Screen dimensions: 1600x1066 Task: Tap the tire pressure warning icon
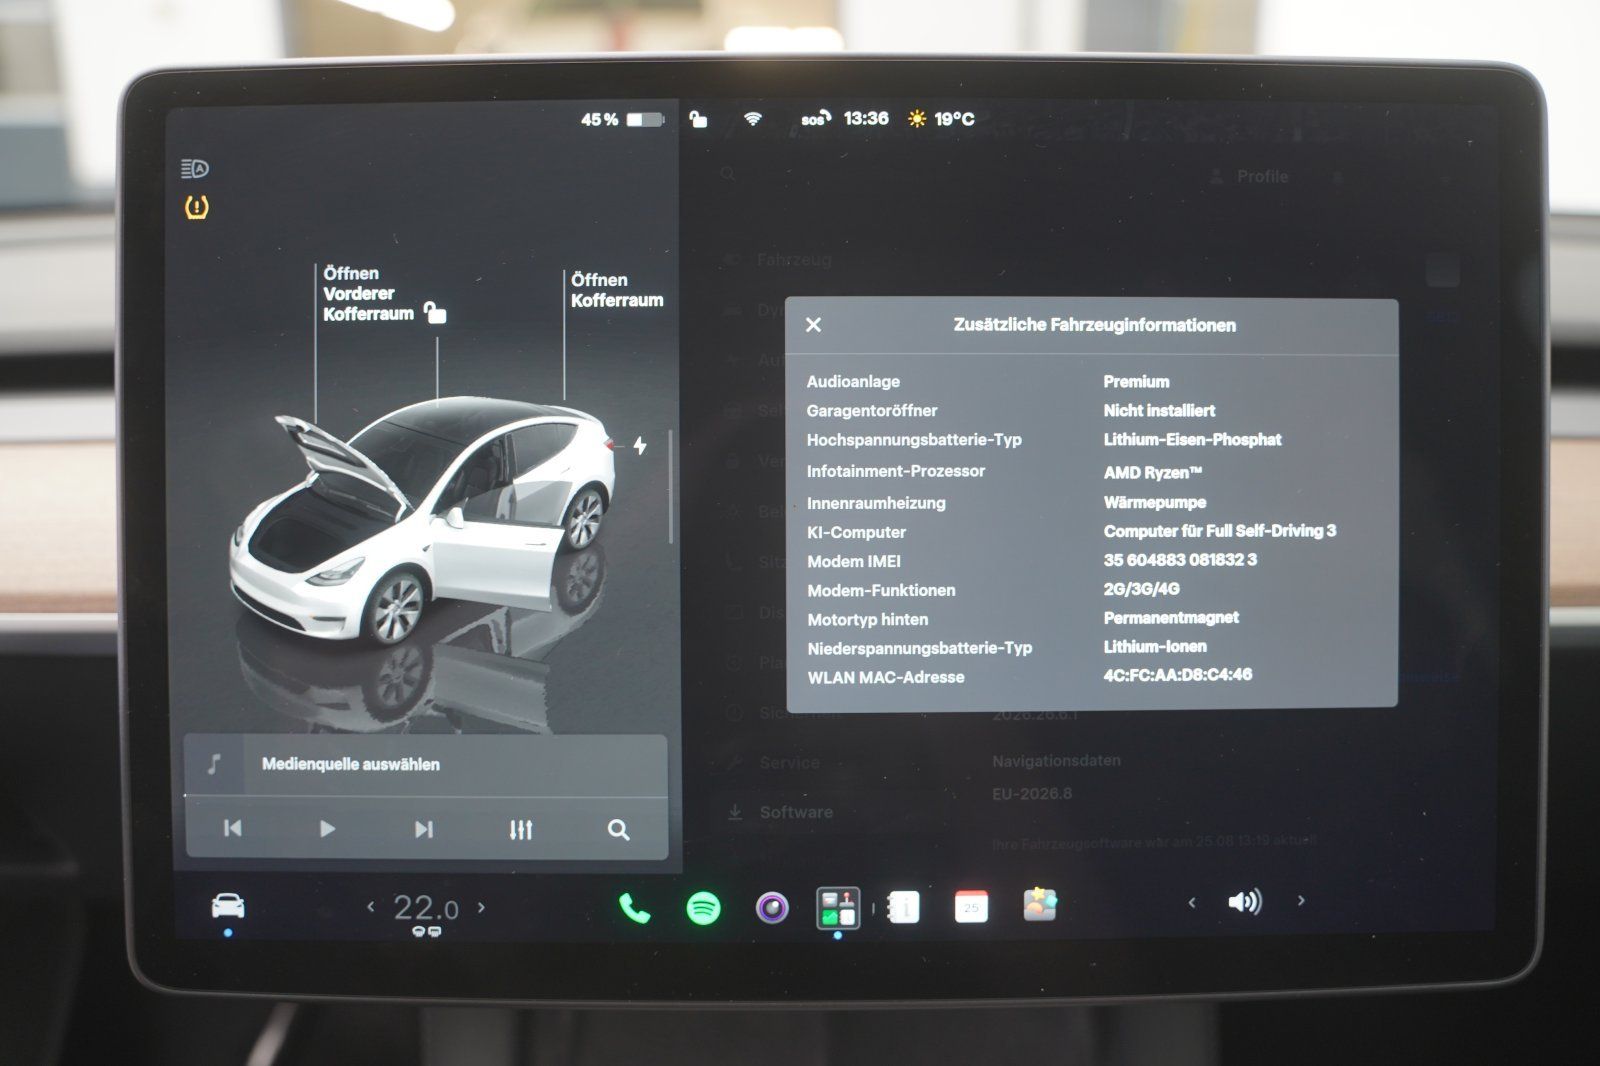click(197, 208)
